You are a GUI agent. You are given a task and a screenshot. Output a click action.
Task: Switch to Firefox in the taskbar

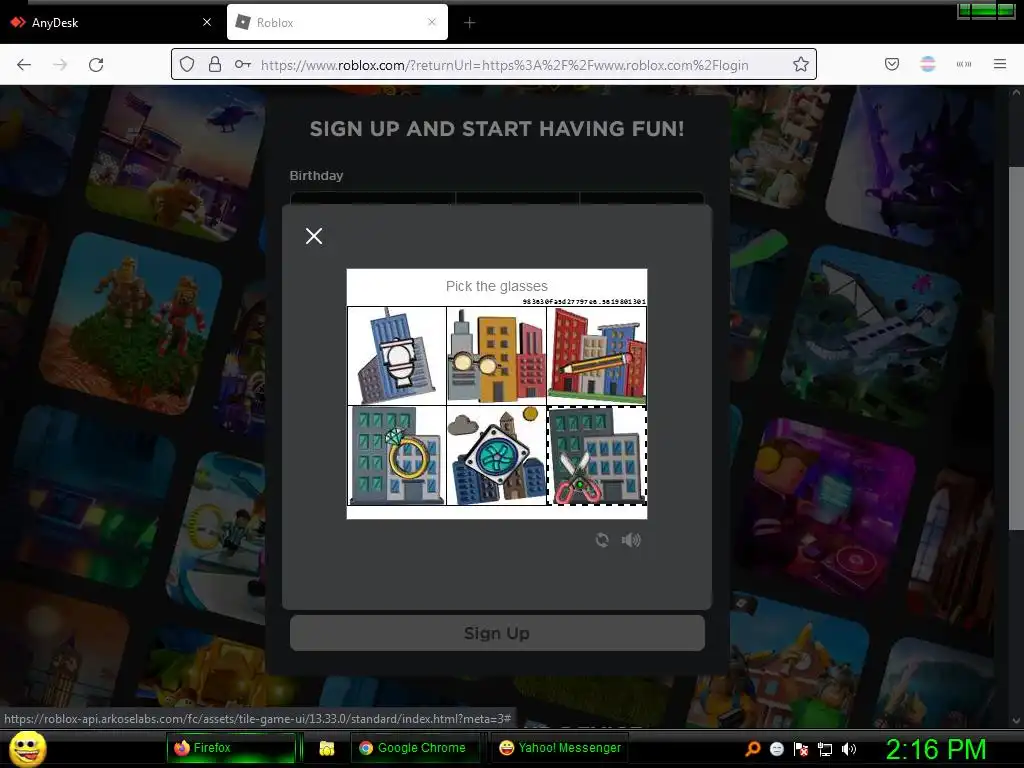(x=231, y=748)
